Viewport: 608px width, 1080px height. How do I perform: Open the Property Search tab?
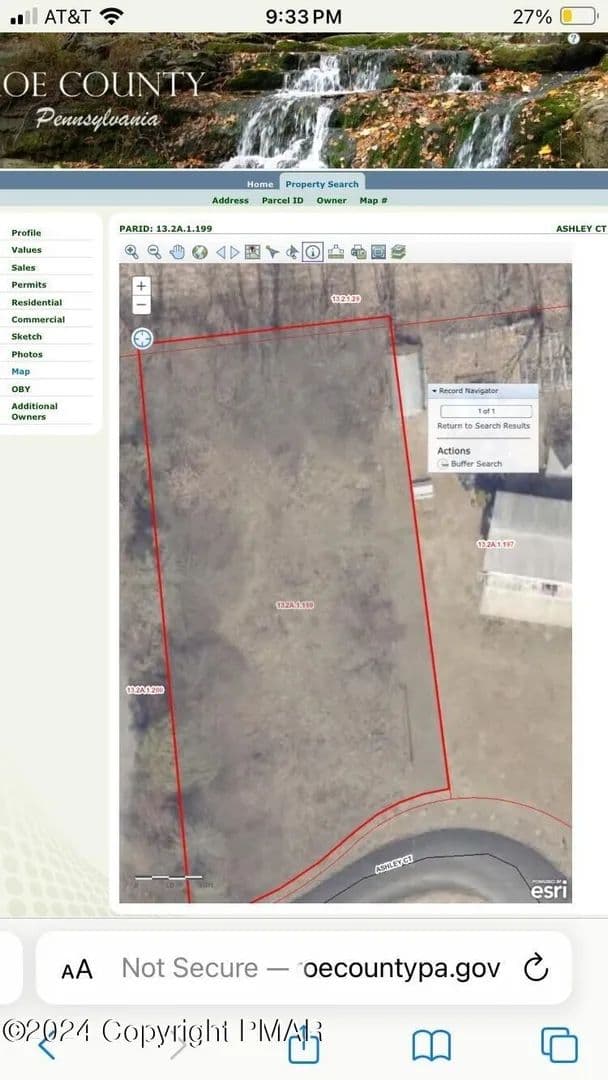pos(322,184)
